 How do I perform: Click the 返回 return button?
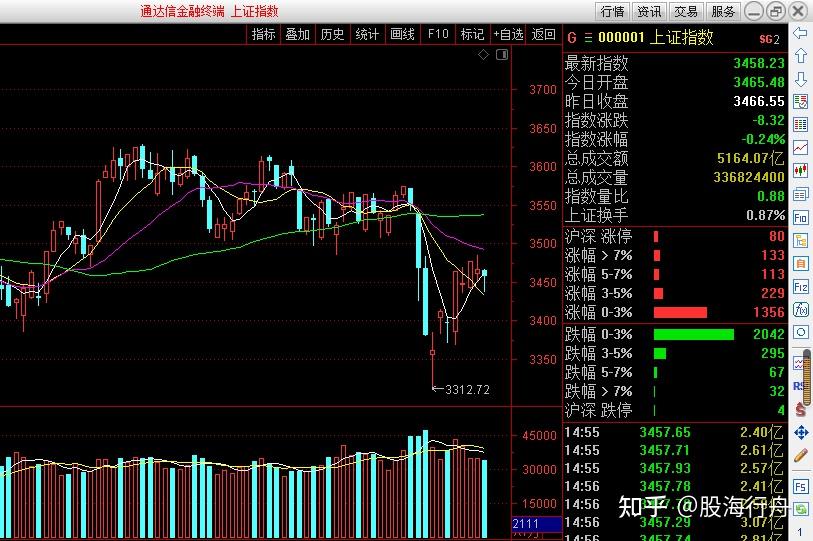(543, 34)
